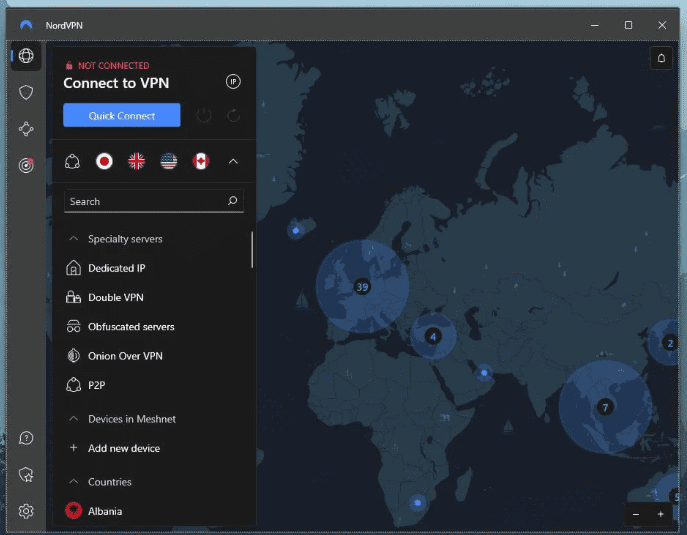Click the South Africa server dot

click(x=418, y=503)
